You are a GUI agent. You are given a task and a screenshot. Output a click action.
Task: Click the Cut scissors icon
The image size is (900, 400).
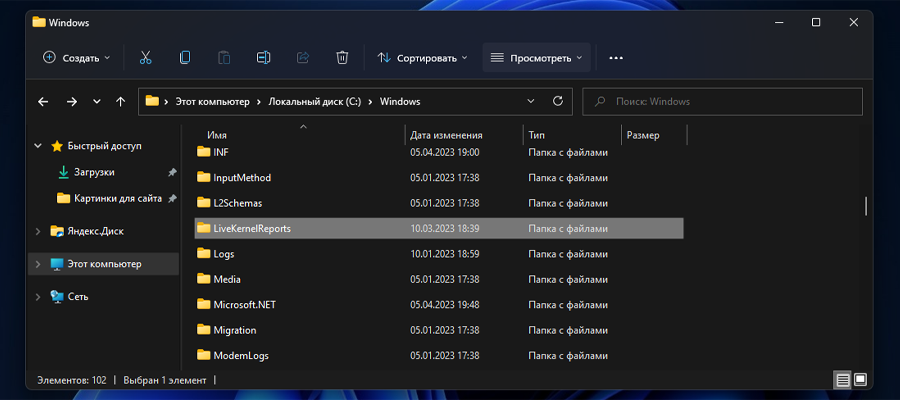click(x=145, y=57)
